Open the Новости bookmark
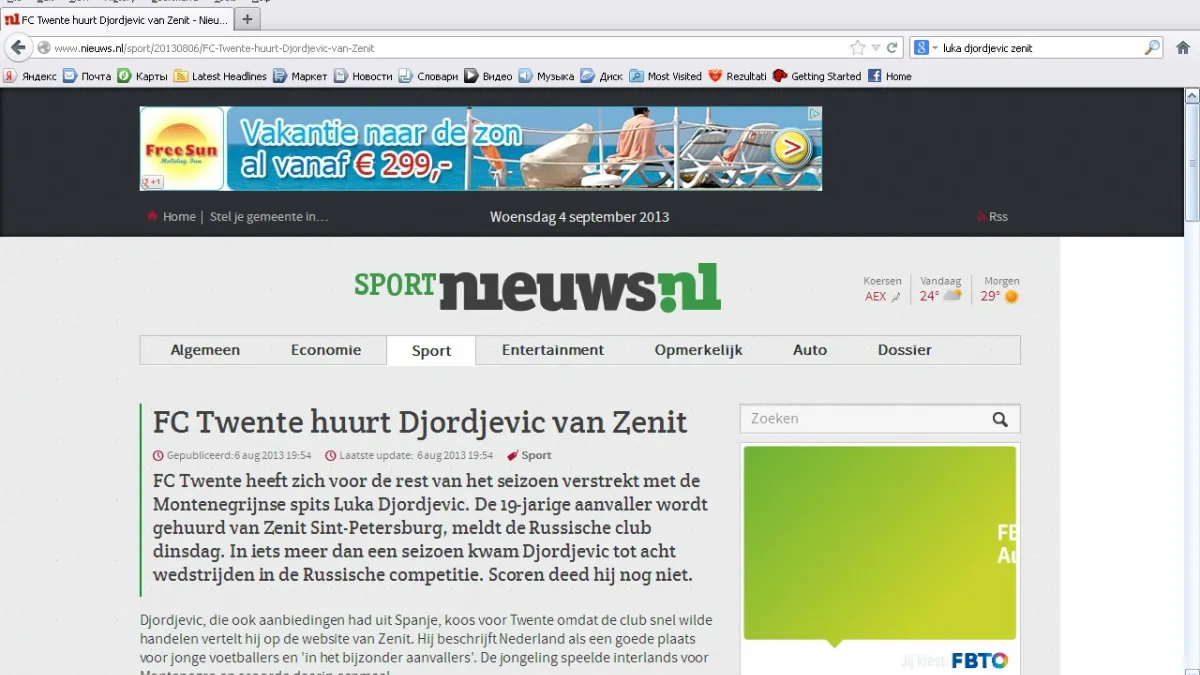This screenshot has height=675, width=1200. click(363, 76)
